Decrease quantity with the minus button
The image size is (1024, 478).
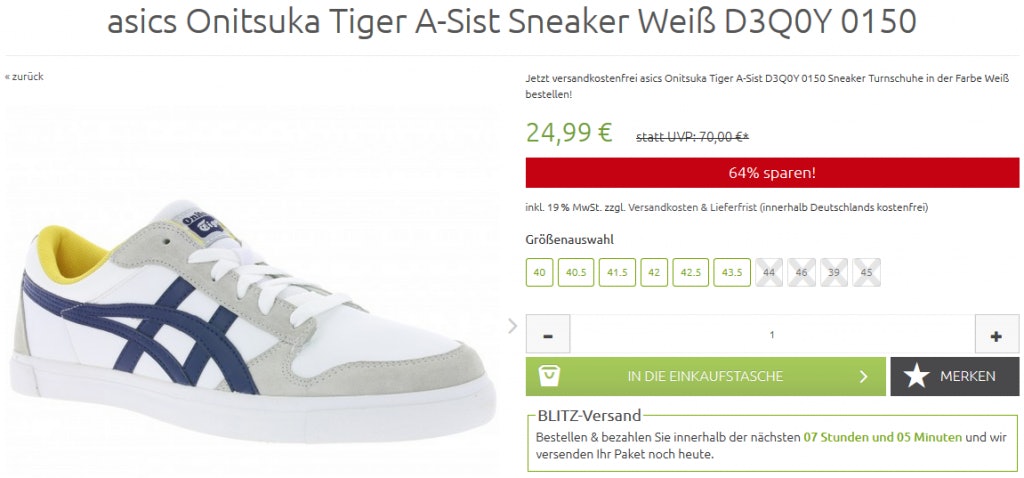point(548,334)
